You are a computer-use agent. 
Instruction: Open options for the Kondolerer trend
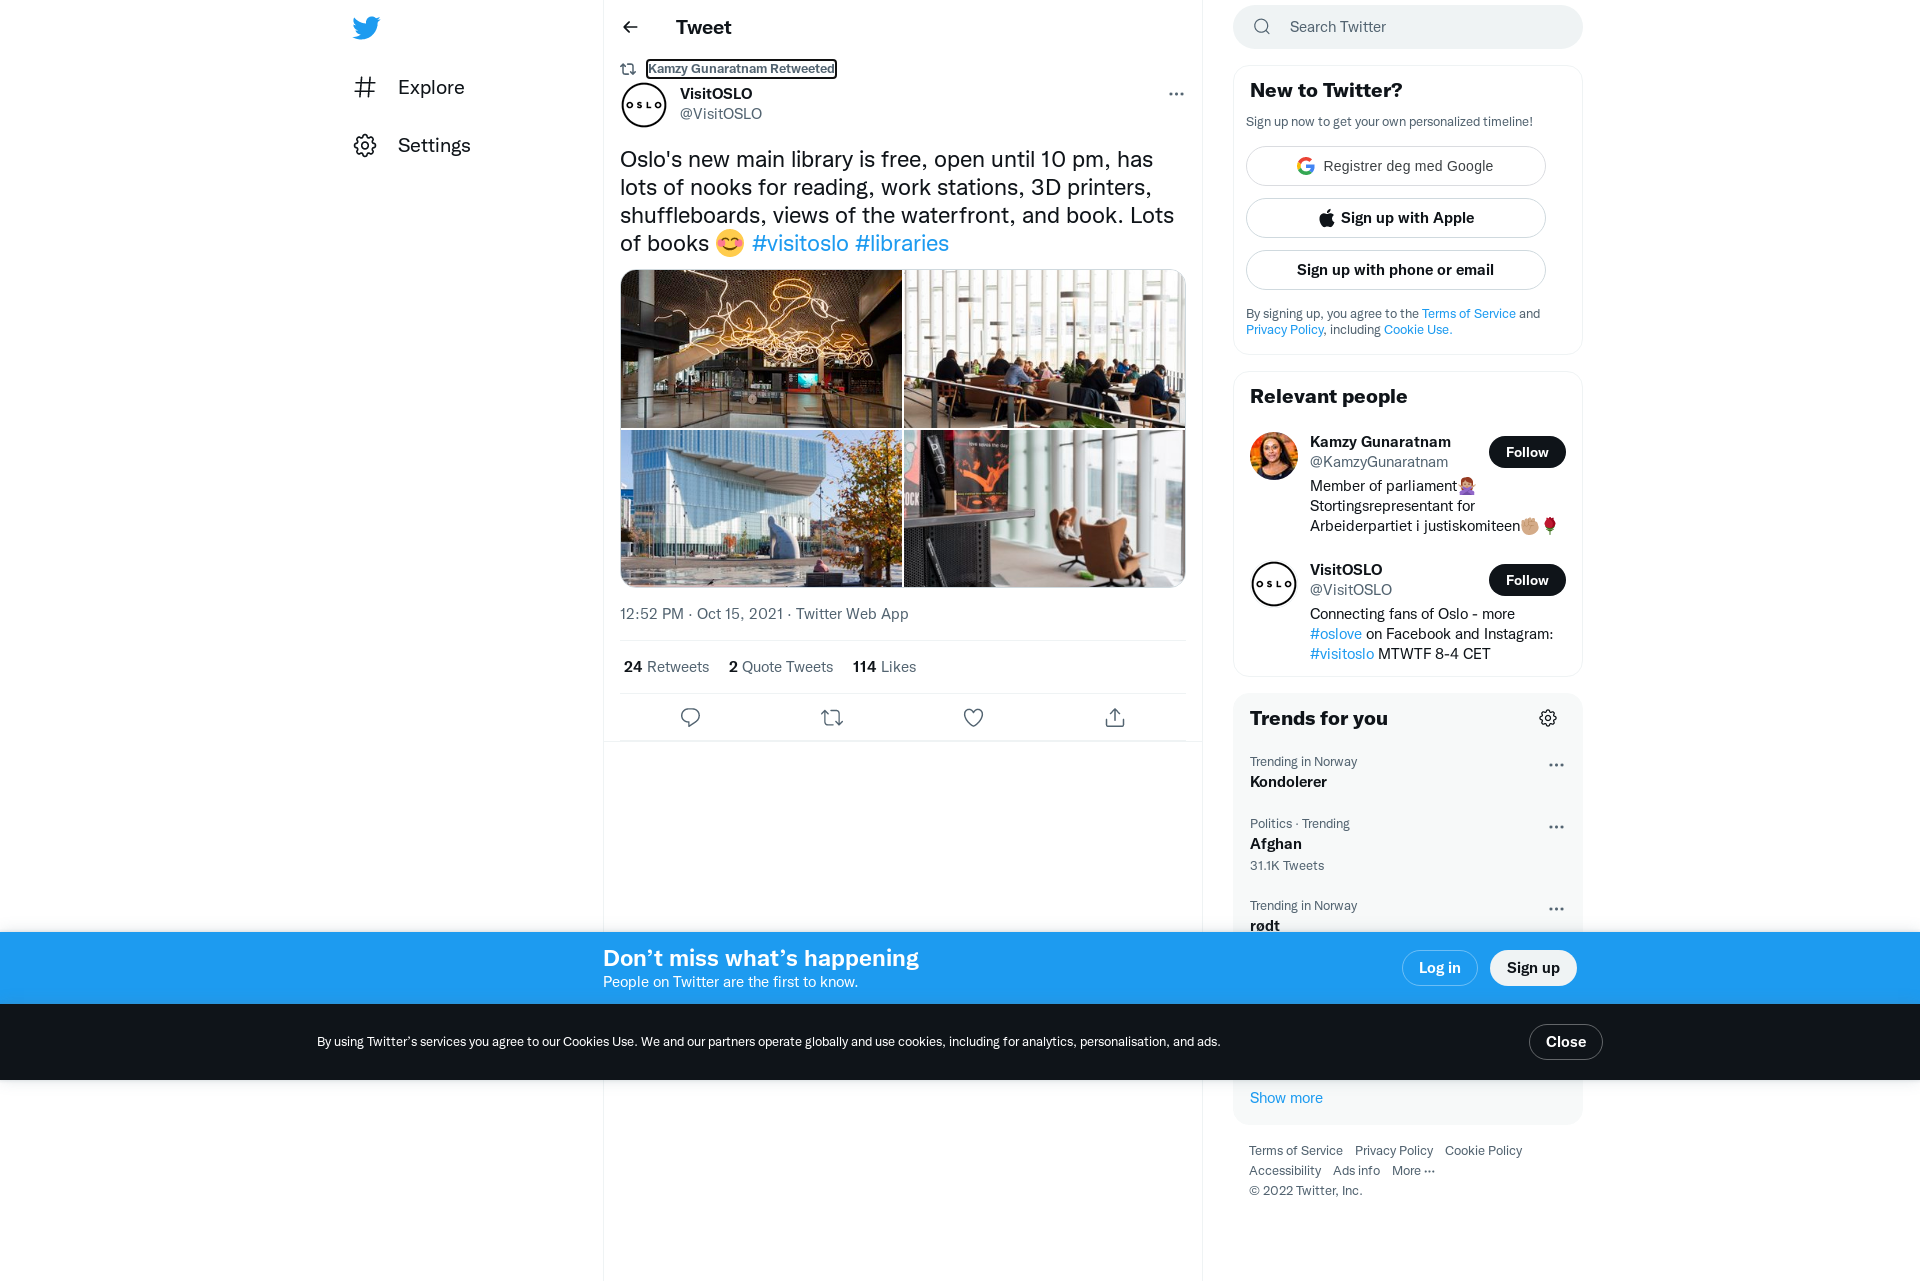point(1556,765)
